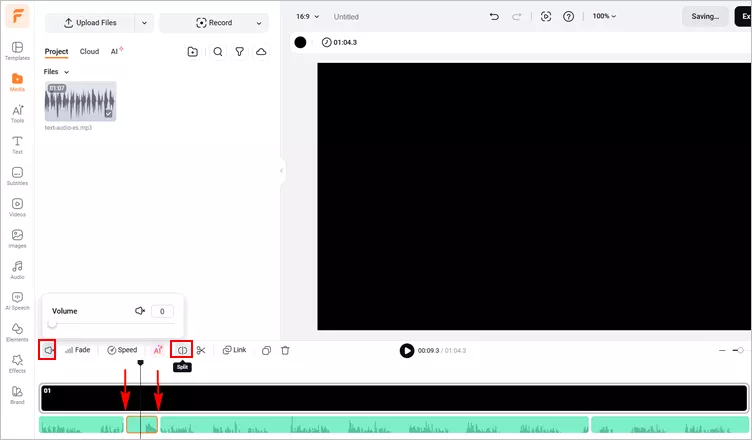The height and width of the screenshot is (440, 752).
Task: Open the Text sidebar panel
Action: click(x=17, y=145)
